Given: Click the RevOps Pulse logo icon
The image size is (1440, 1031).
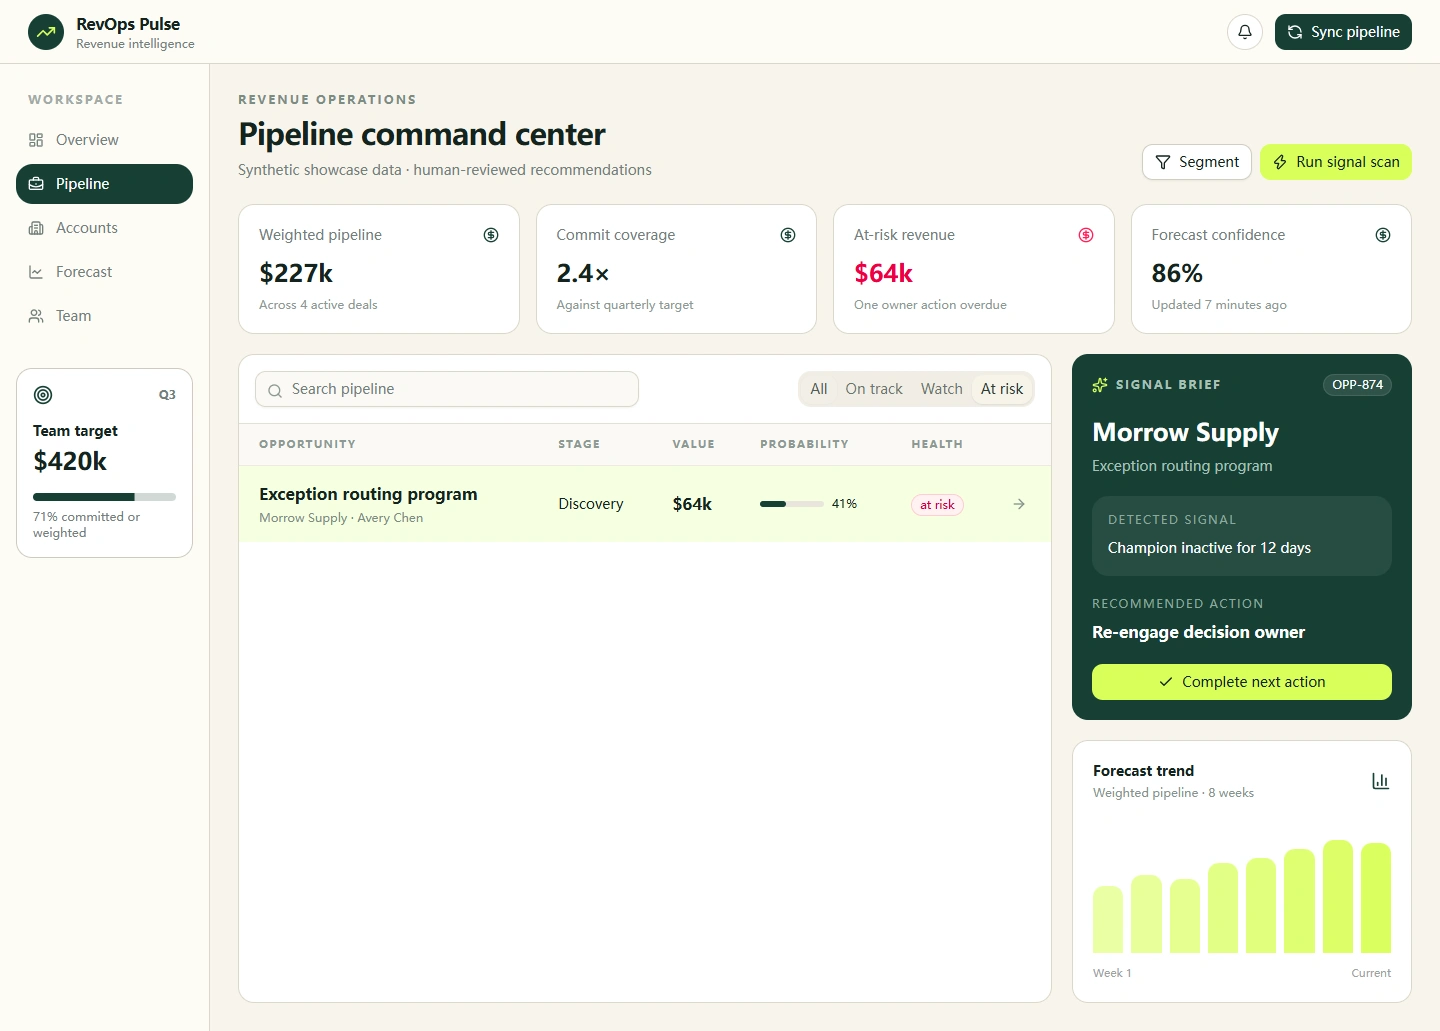Looking at the screenshot, I should (46, 32).
